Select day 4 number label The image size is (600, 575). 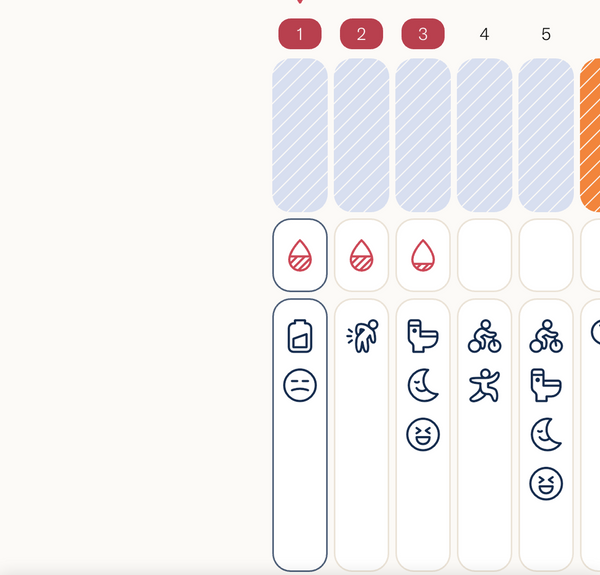pos(485,34)
